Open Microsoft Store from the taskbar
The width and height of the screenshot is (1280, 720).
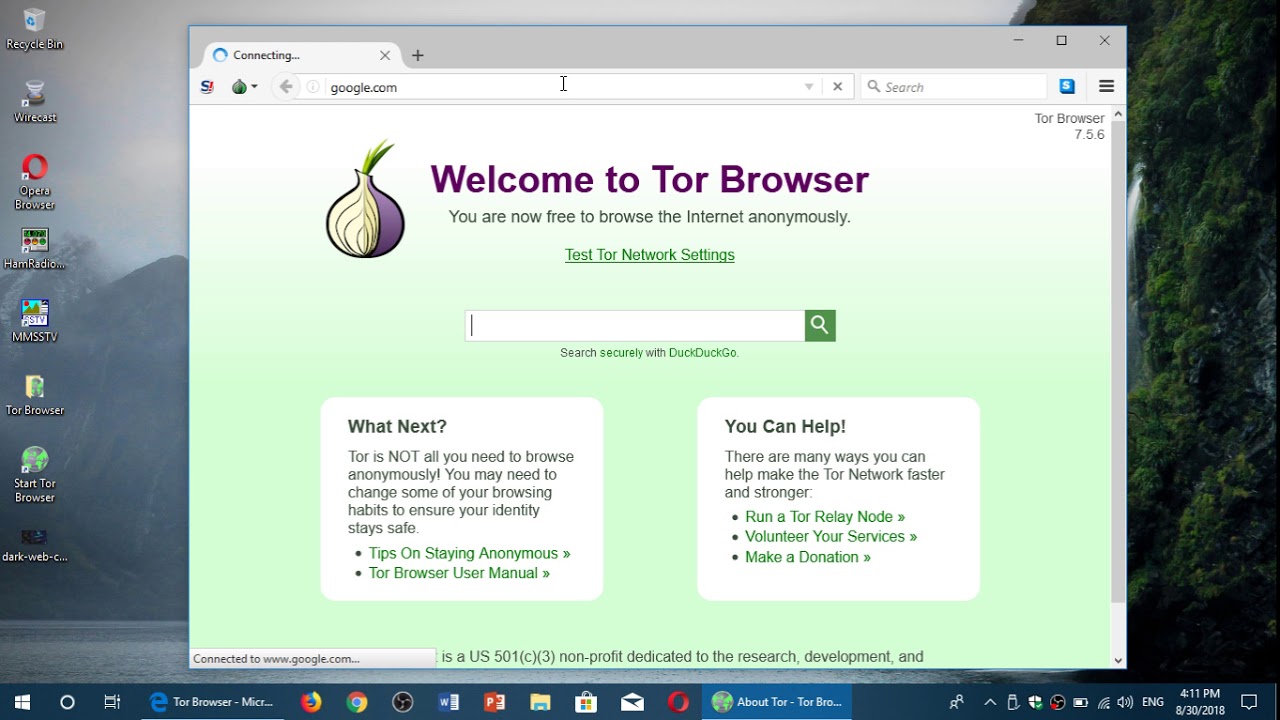(x=587, y=702)
